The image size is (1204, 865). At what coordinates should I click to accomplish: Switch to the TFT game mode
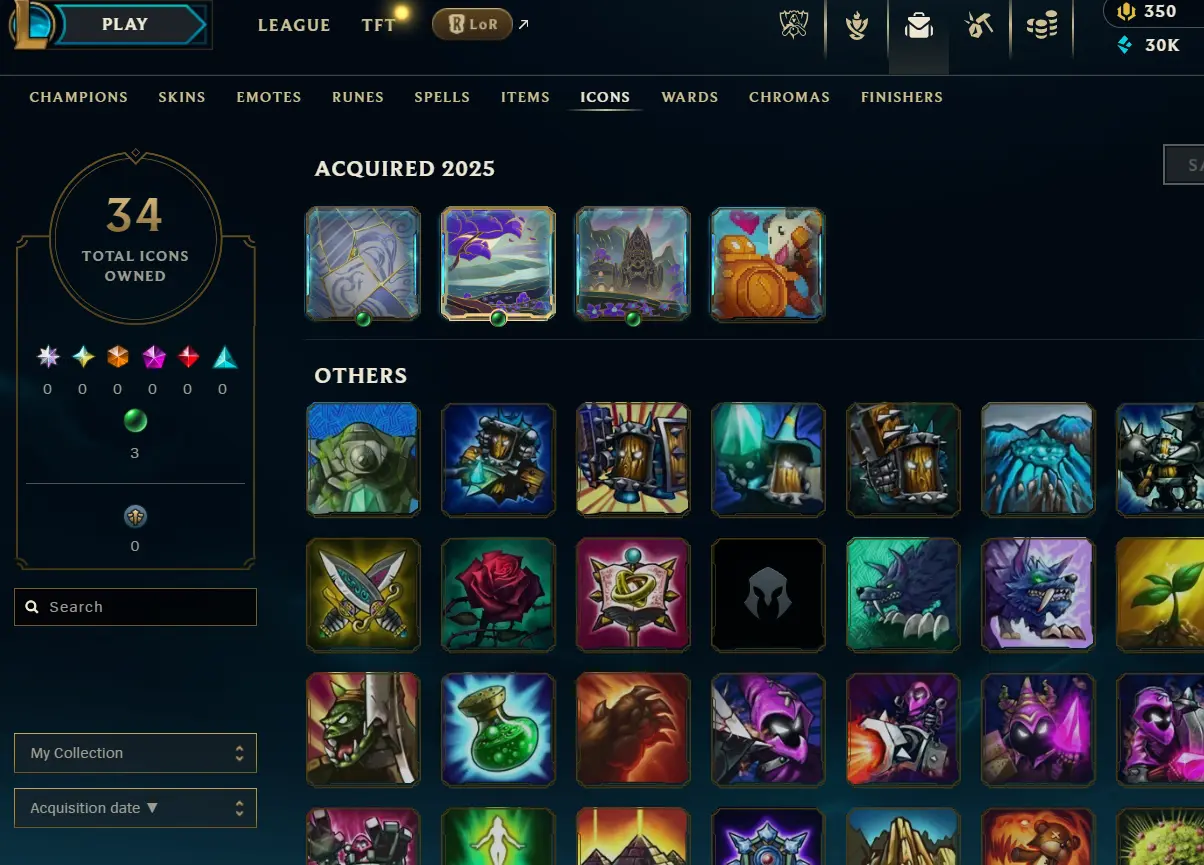pos(378,25)
